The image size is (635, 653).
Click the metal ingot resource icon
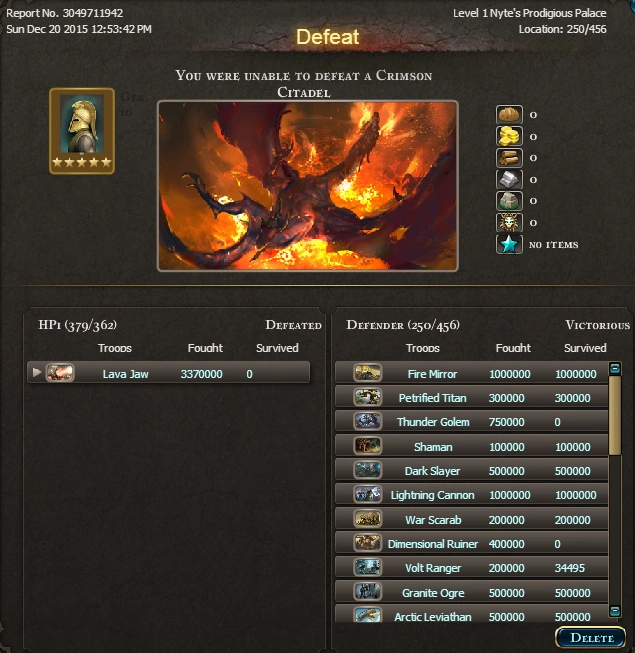509,179
